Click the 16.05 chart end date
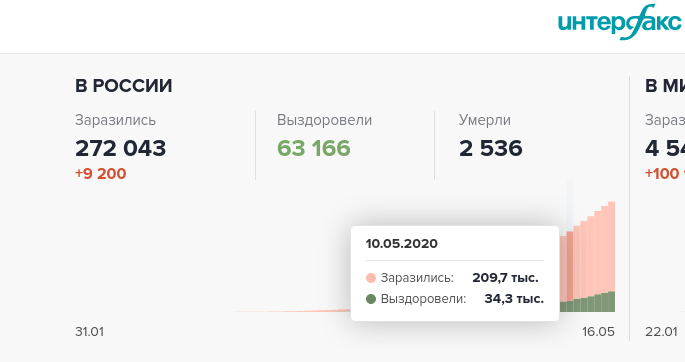 (598, 332)
